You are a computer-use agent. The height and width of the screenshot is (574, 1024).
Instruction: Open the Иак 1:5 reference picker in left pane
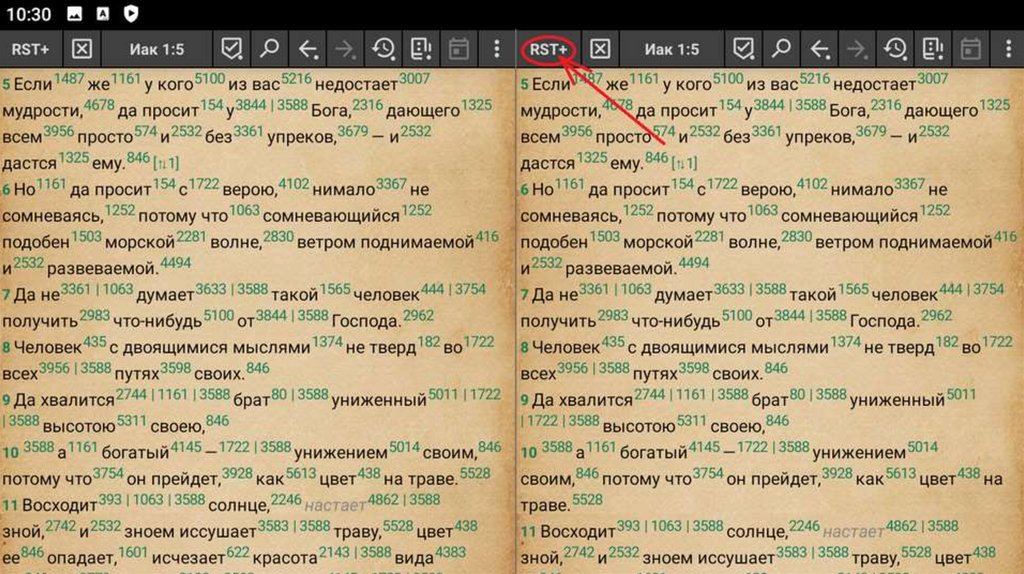click(x=157, y=49)
